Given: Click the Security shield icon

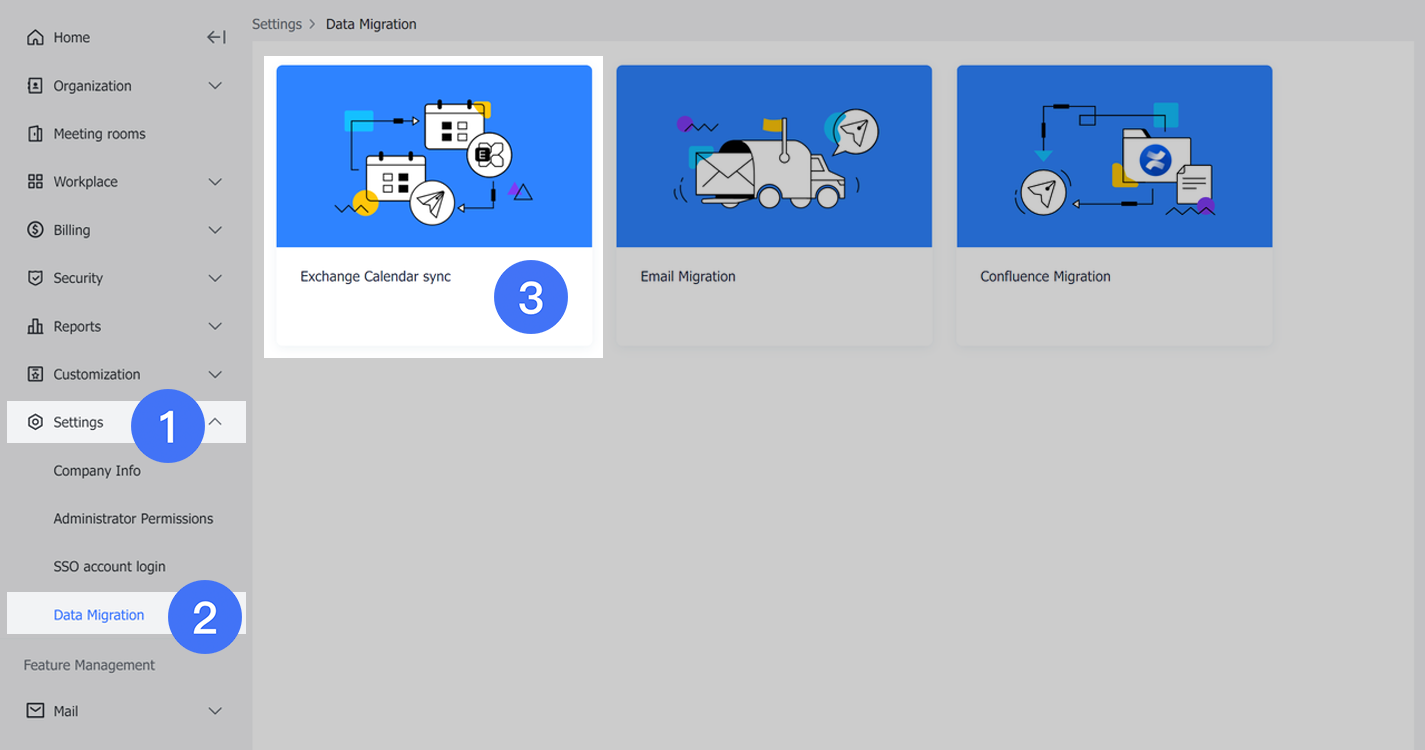Looking at the screenshot, I should tap(35, 278).
